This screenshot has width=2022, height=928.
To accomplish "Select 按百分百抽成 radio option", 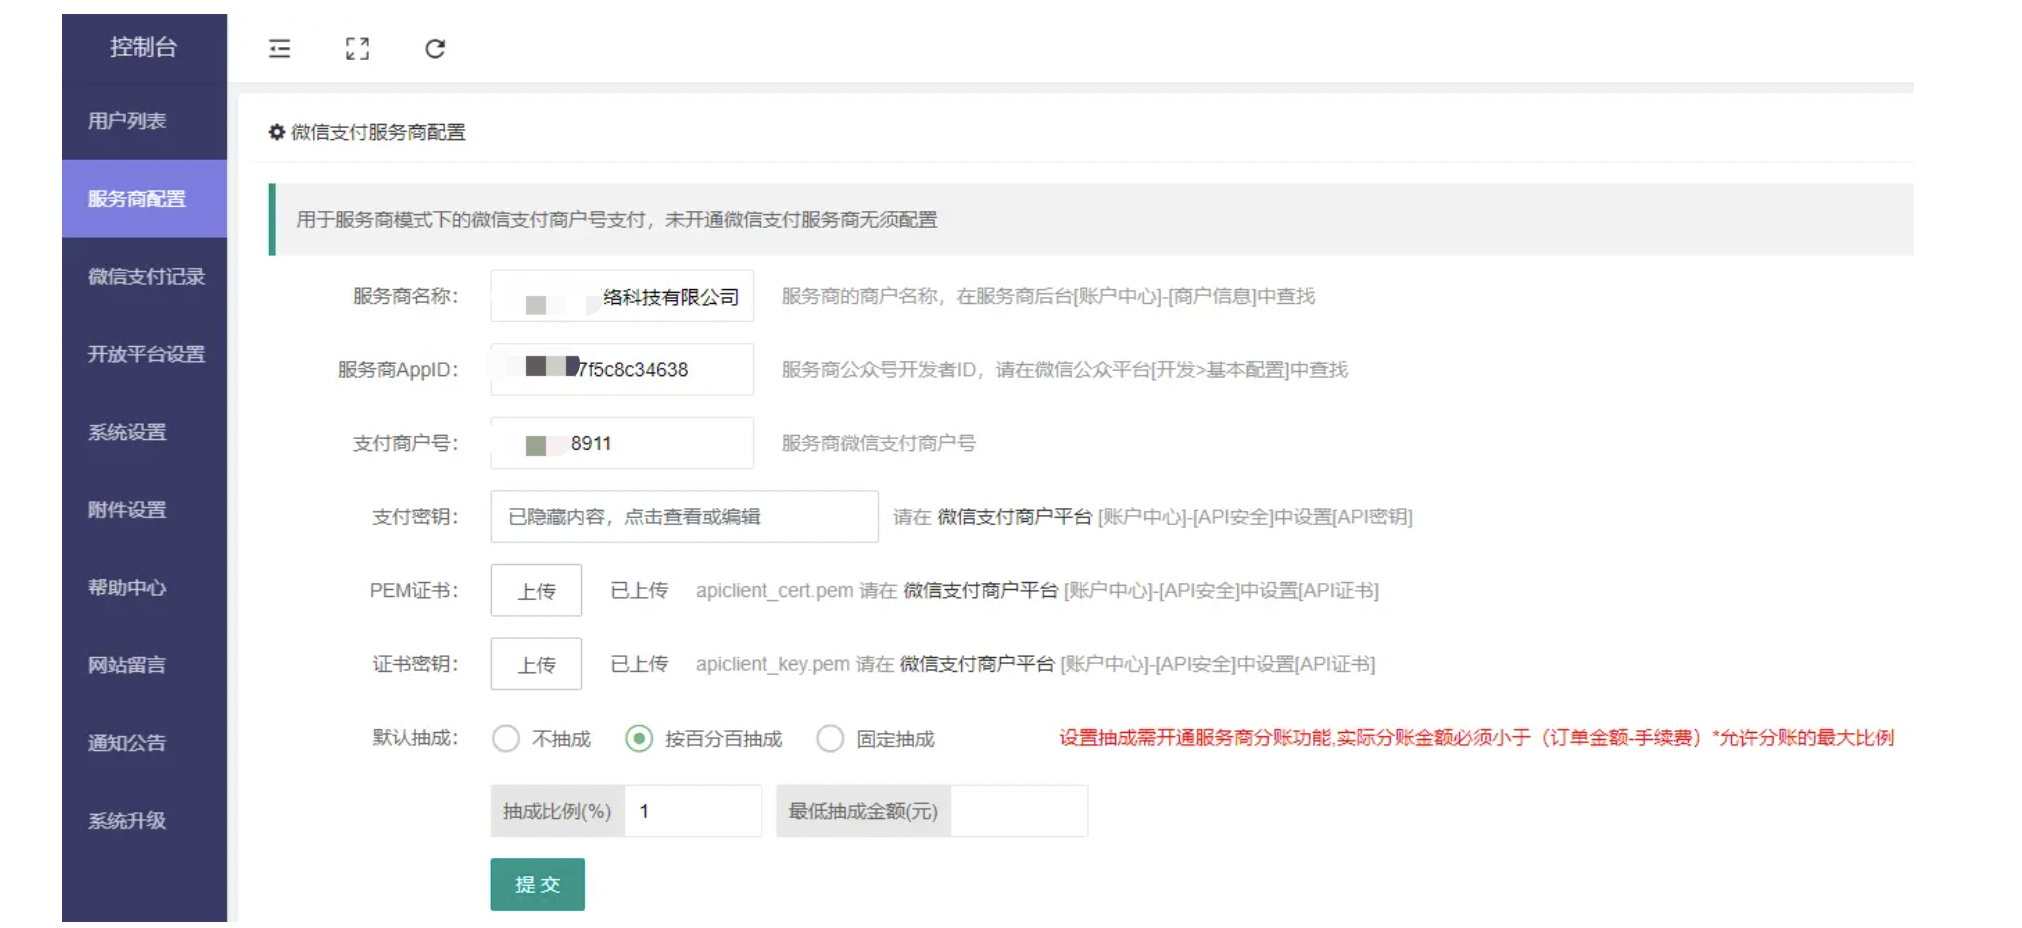I will pyautogui.click(x=639, y=739).
